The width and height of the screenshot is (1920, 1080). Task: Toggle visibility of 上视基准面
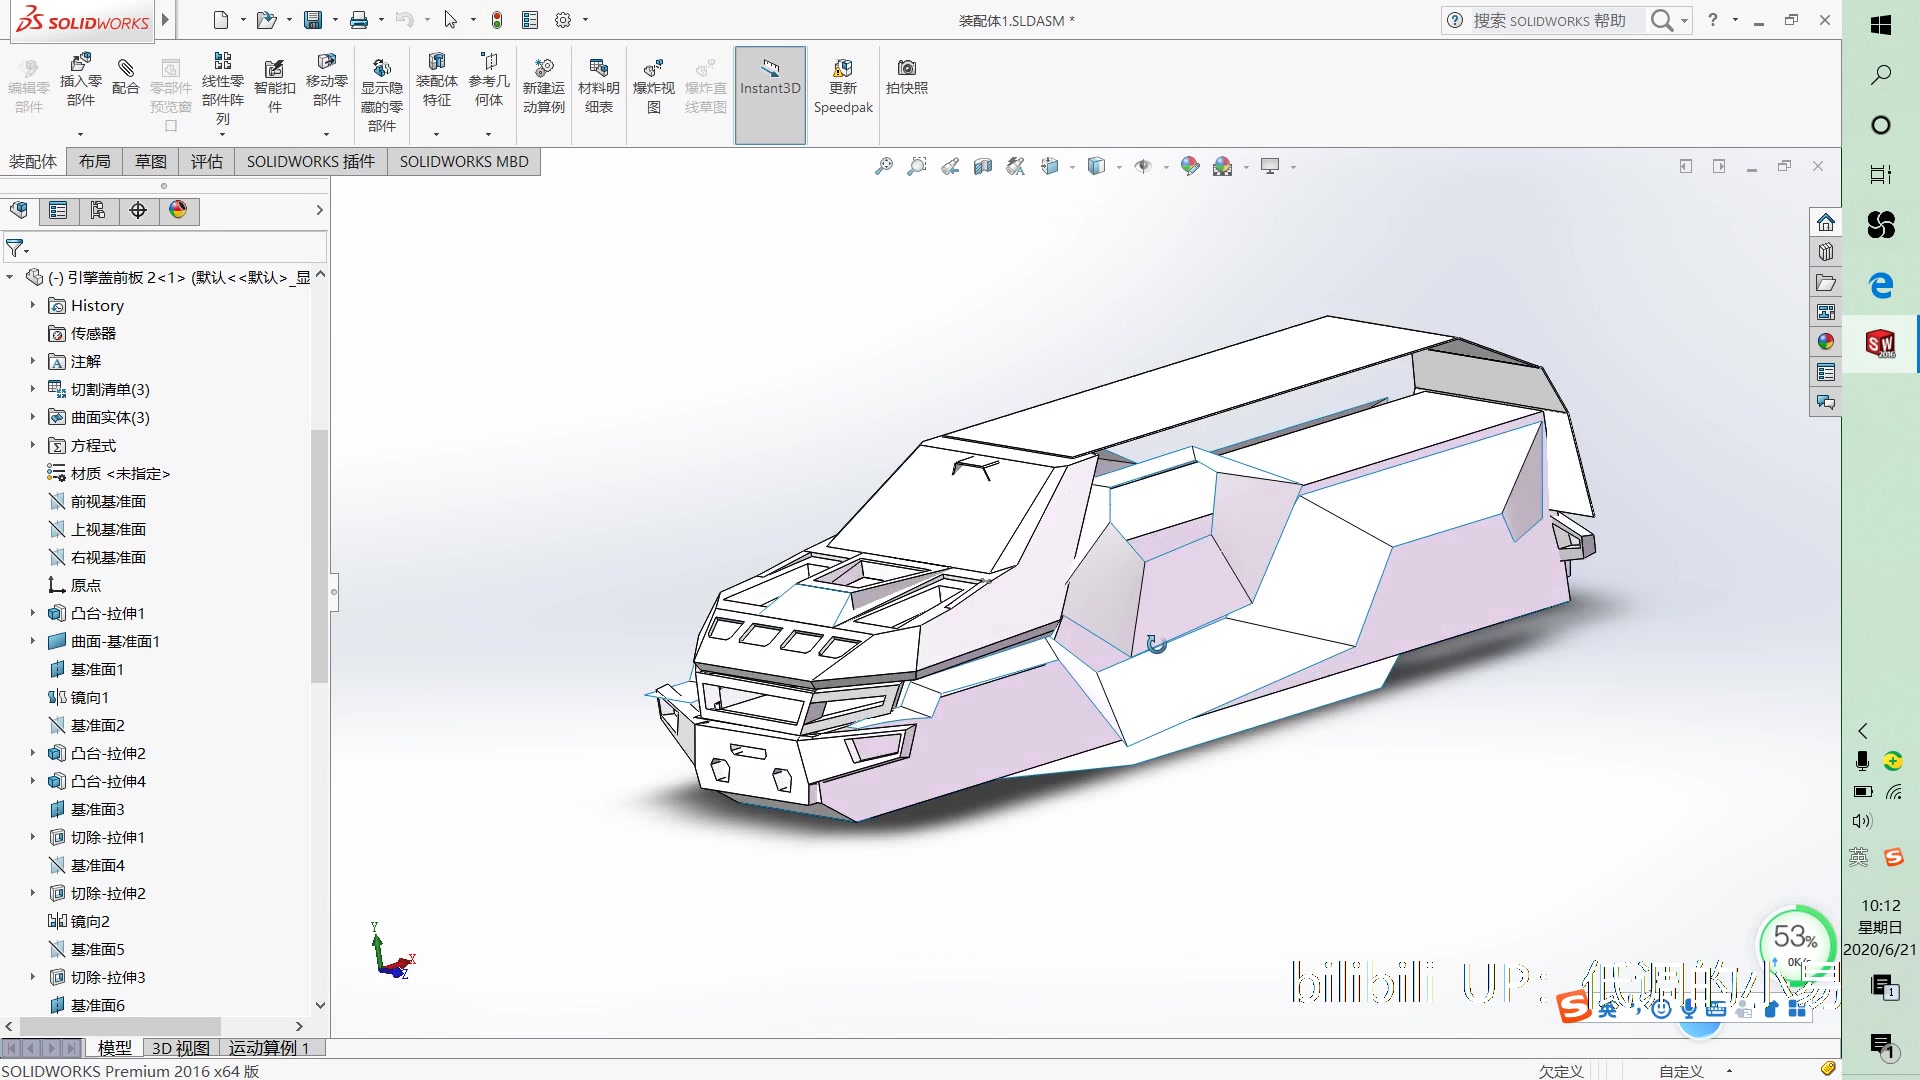[x=108, y=529]
